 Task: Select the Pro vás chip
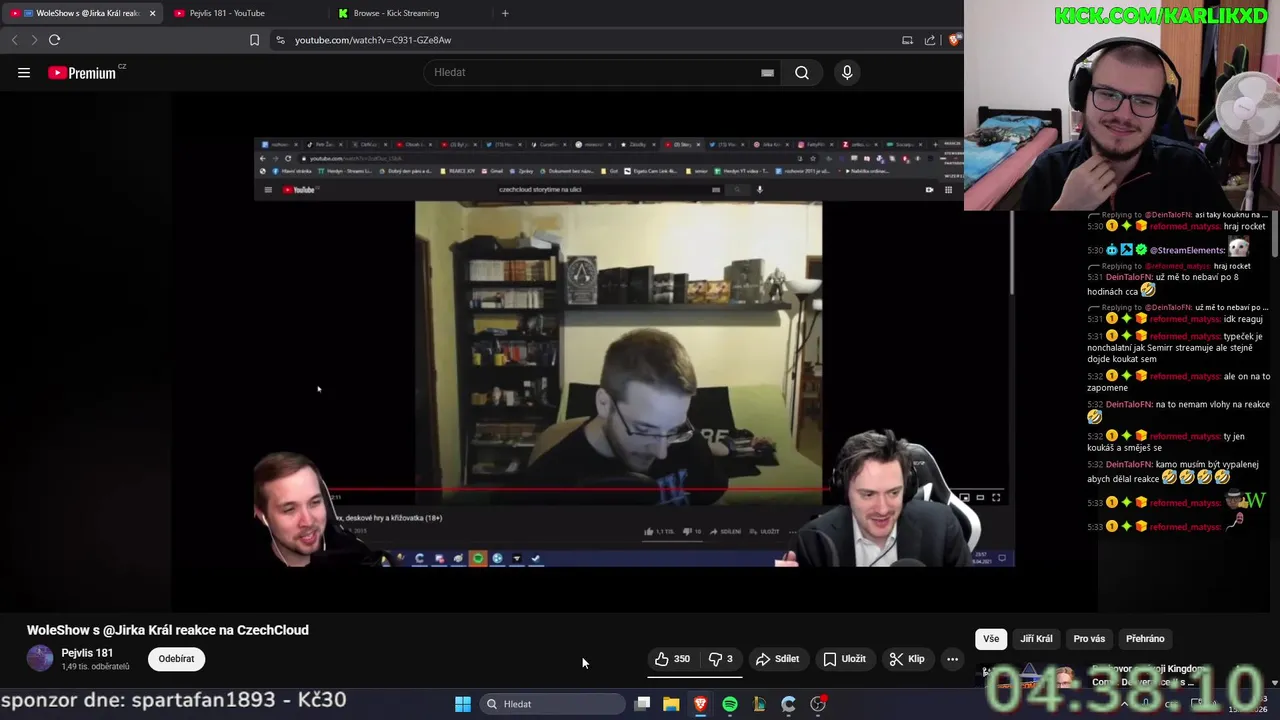point(1089,639)
